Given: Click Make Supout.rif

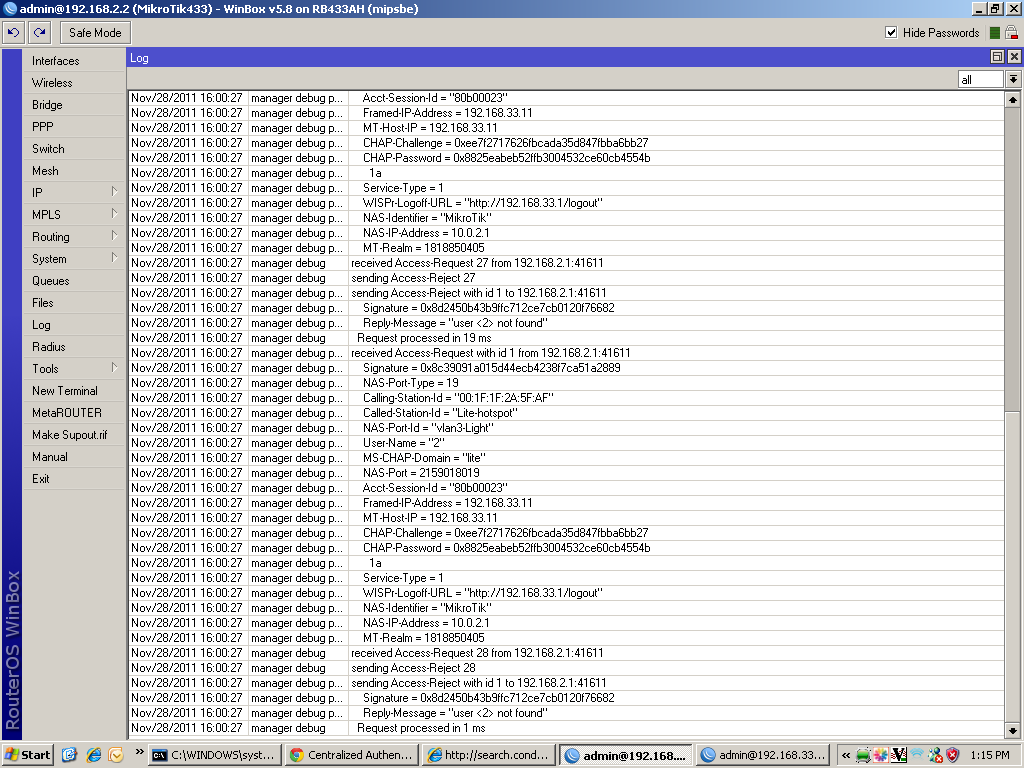Looking at the screenshot, I should tap(73, 435).
